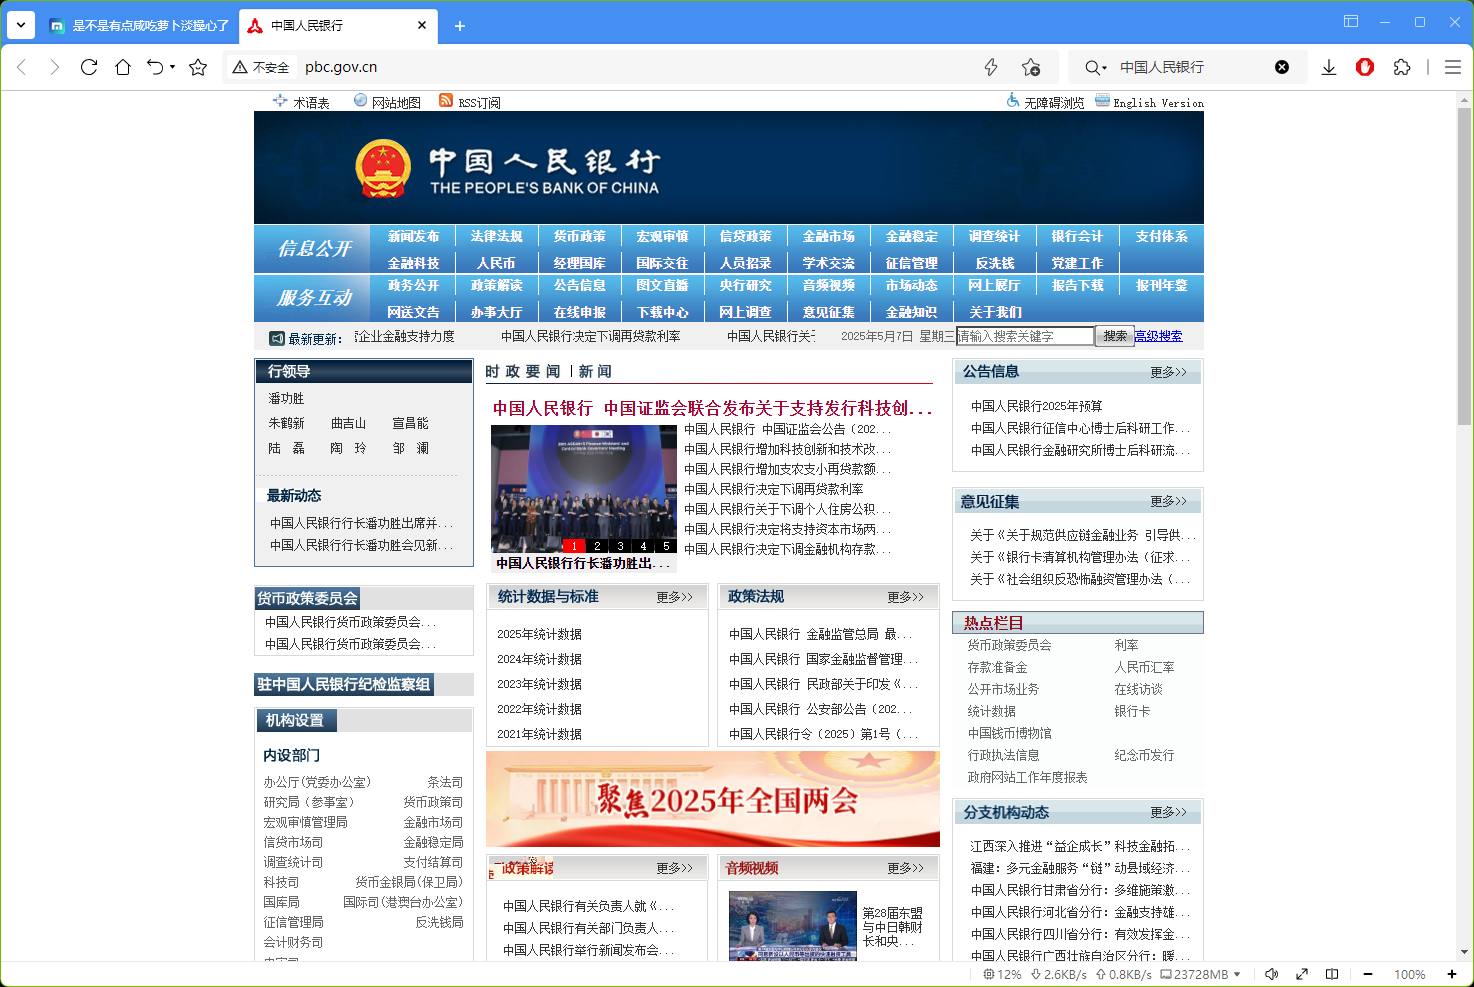
Task: Open the 货币政策 navigation item
Action: pyautogui.click(x=579, y=236)
